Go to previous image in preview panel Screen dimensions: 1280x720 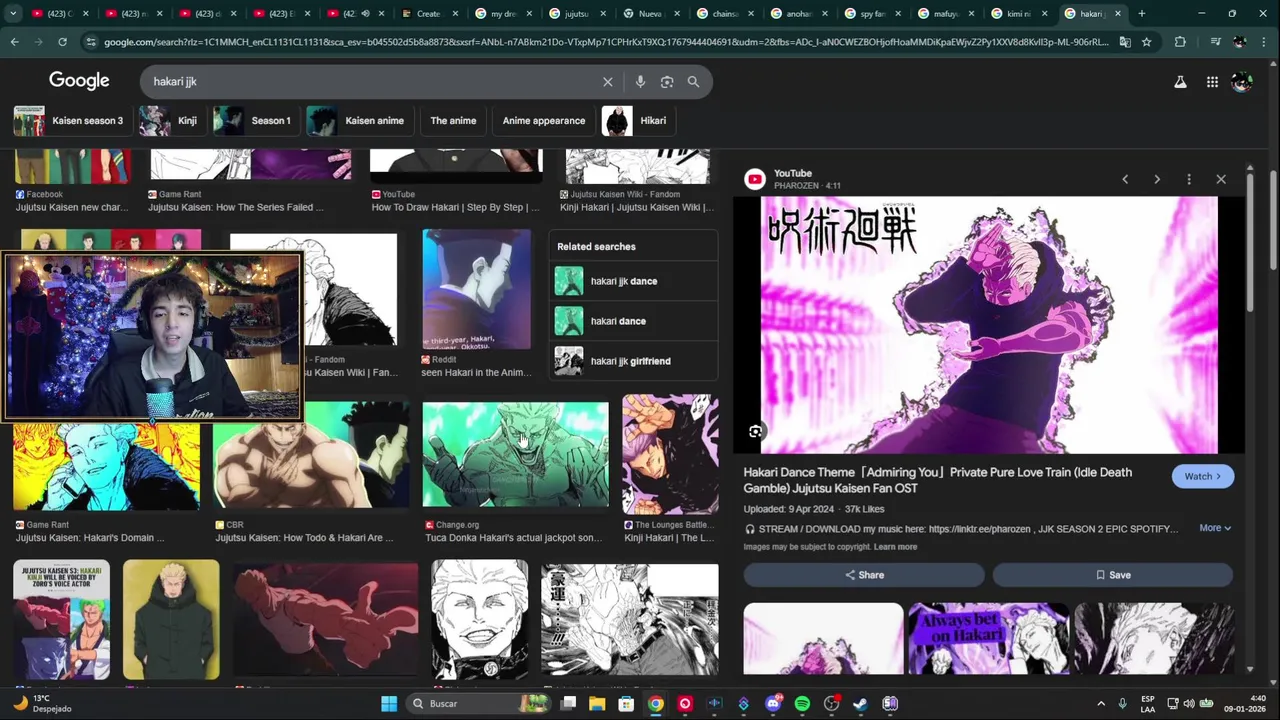pyautogui.click(x=1125, y=179)
